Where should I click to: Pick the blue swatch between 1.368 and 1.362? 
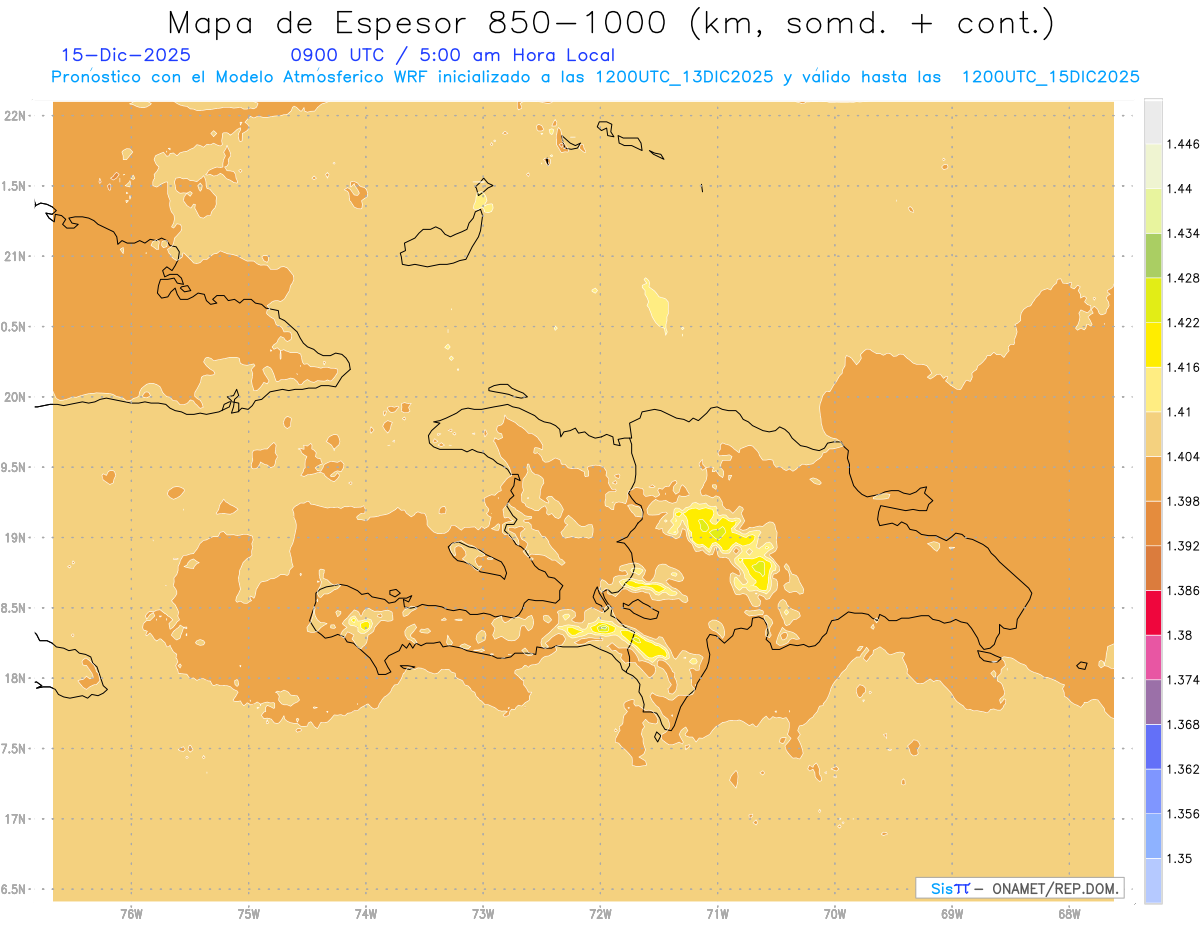pos(1153,747)
